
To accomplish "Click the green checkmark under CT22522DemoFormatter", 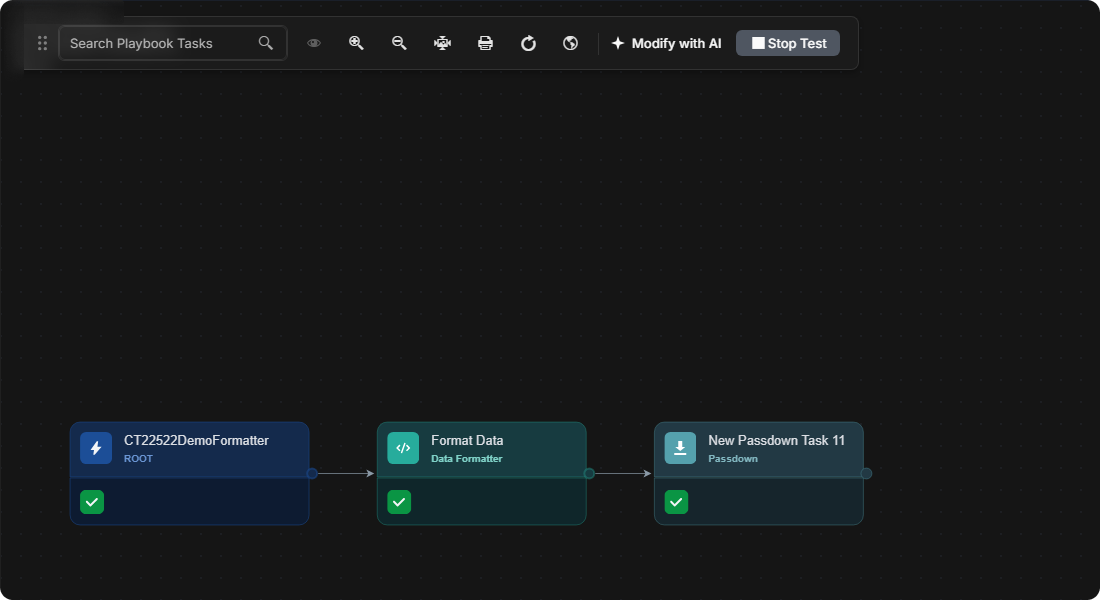I will pyautogui.click(x=92, y=502).
